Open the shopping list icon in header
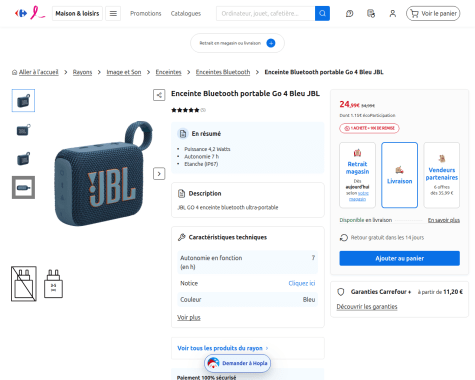Screen dimensions: 475x380 [371, 13]
